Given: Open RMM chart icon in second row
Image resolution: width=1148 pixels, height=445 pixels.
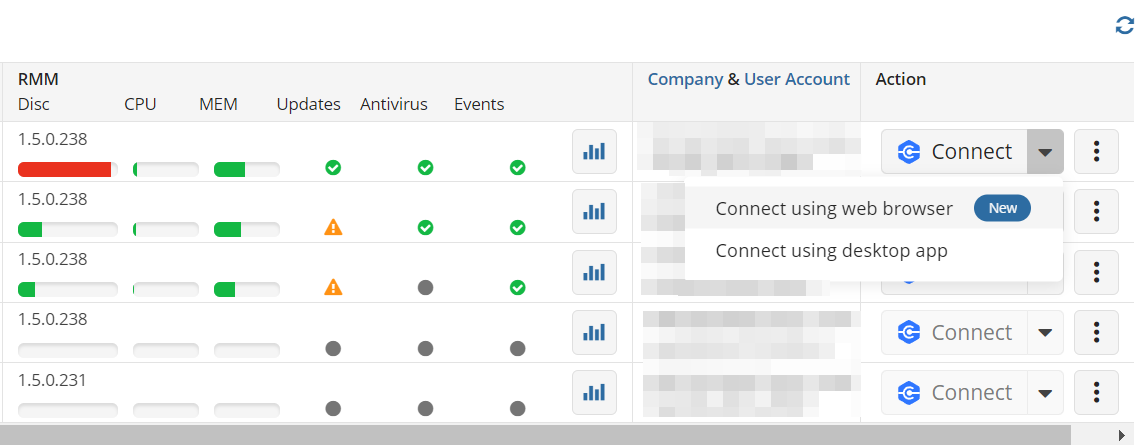Looking at the screenshot, I should [594, 212].
